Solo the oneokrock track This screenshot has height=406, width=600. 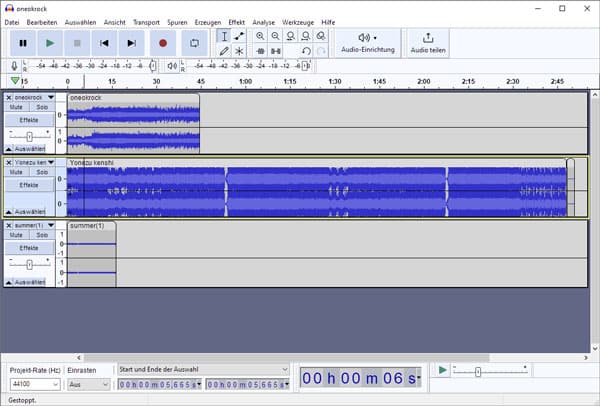[x=42, y=107]
